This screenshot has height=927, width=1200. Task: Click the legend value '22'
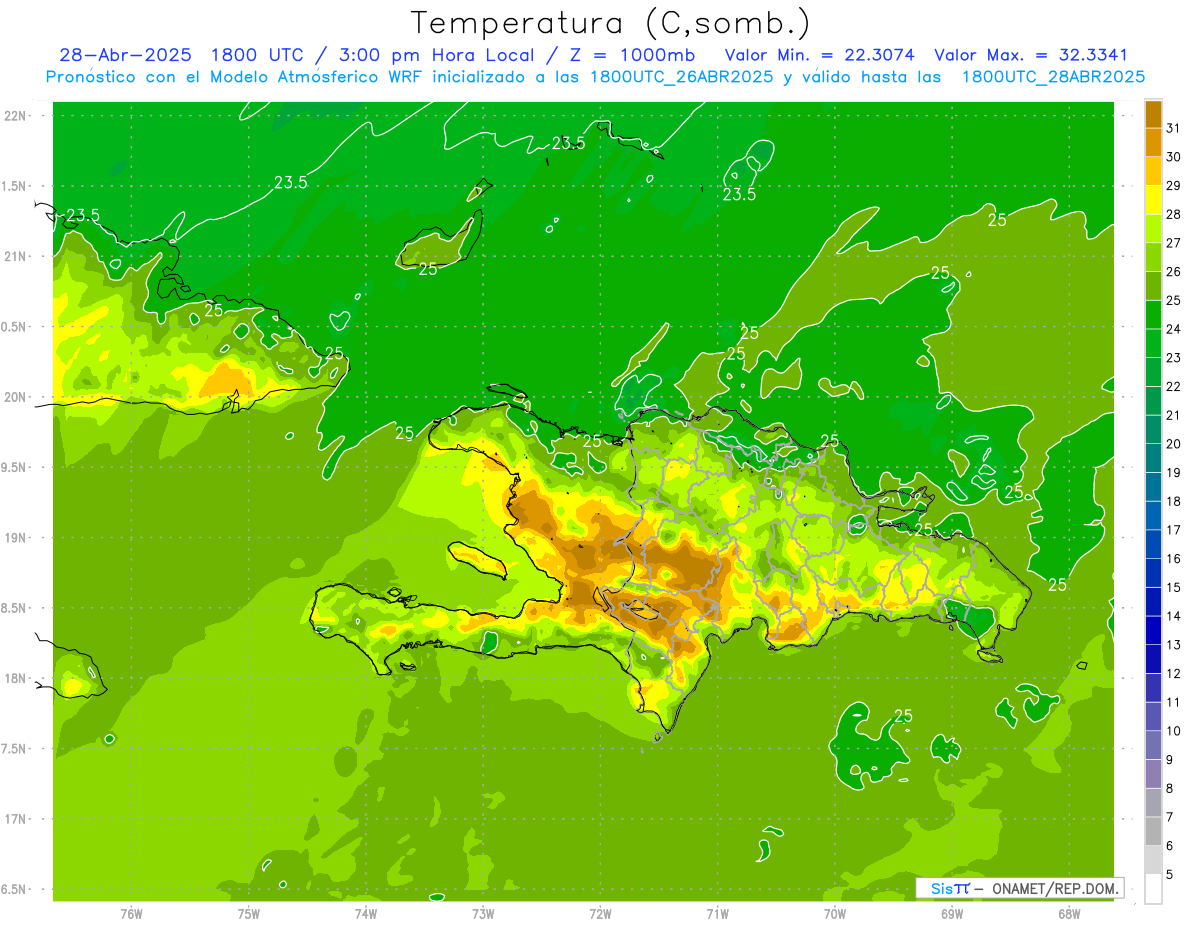pos(1174,387)
